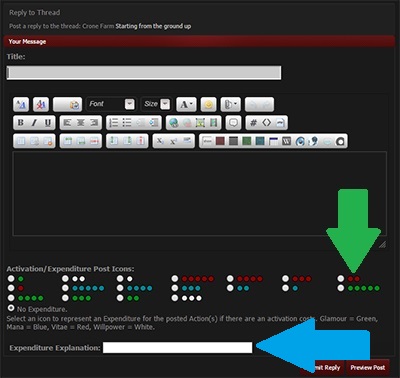Choose the five blue dots Mana option
The width and height of the screenshot is (400, 378).
pos(65,288)
